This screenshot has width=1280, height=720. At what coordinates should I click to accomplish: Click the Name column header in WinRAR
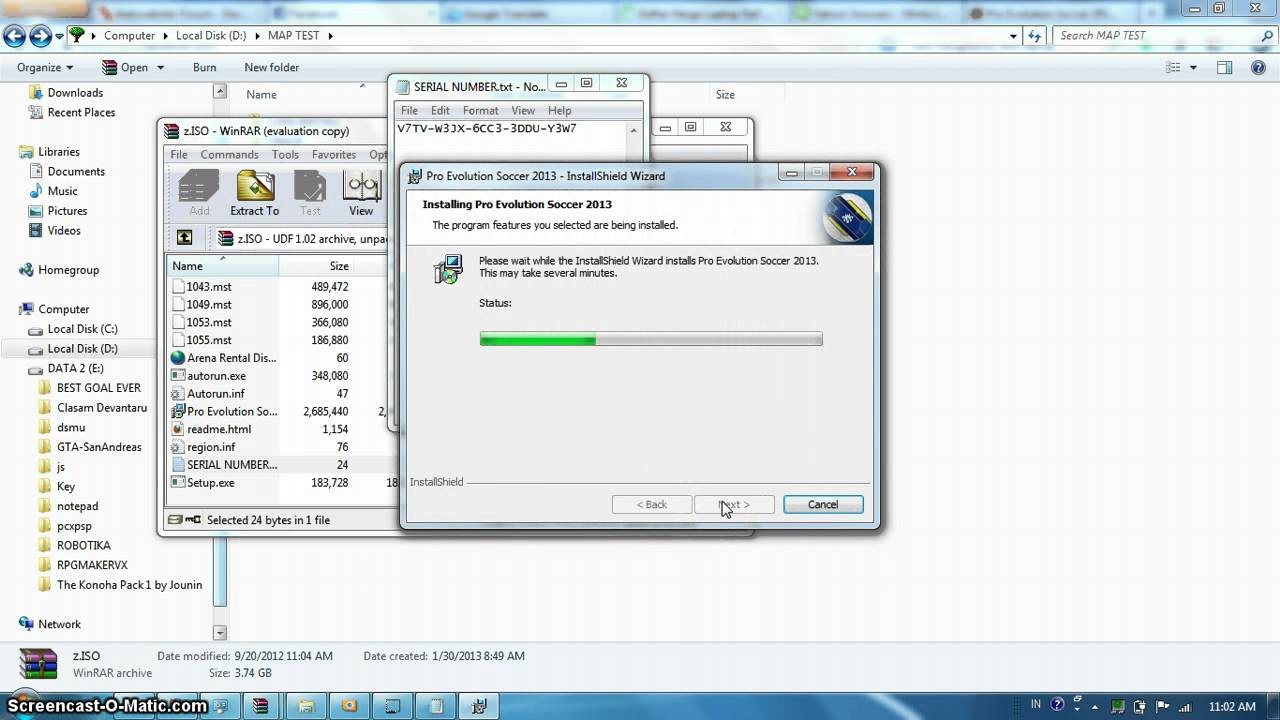pos(223,266)
